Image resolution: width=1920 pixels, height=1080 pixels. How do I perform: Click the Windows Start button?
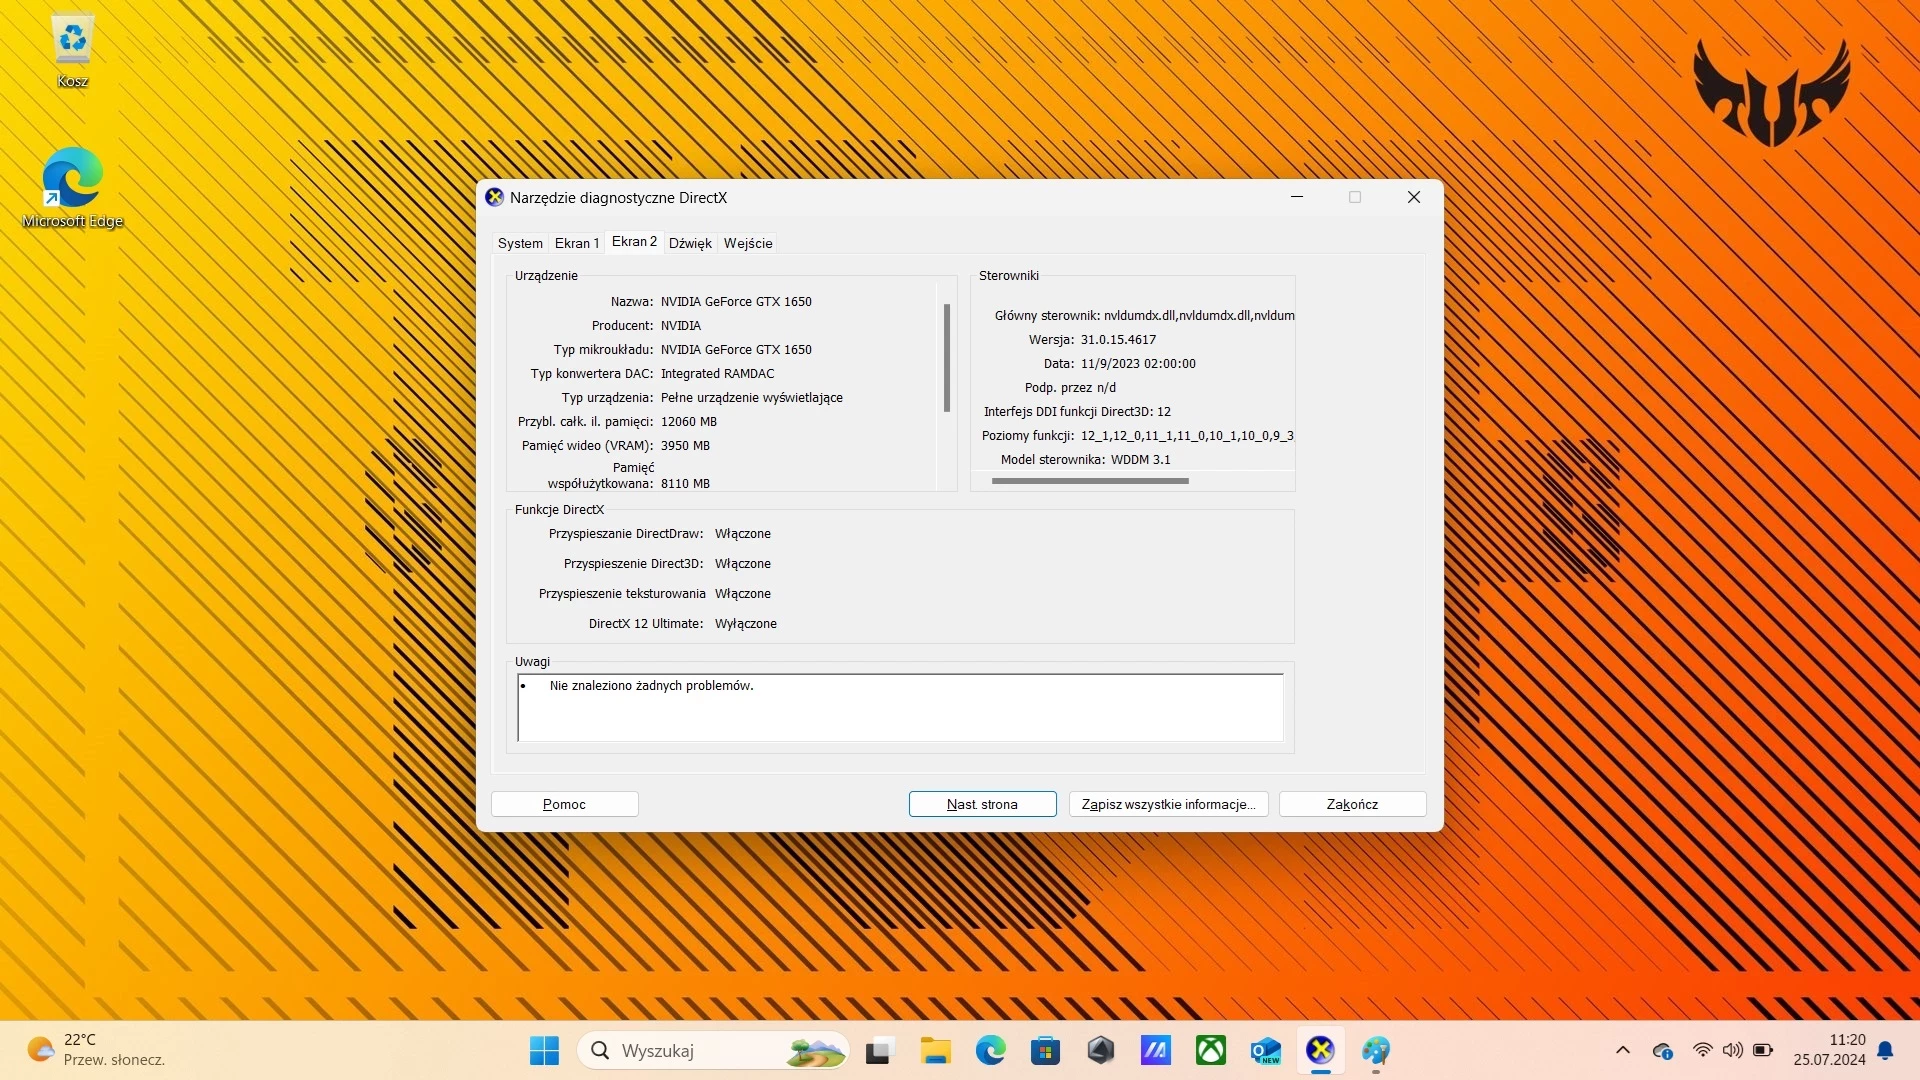coord(544,1050)
